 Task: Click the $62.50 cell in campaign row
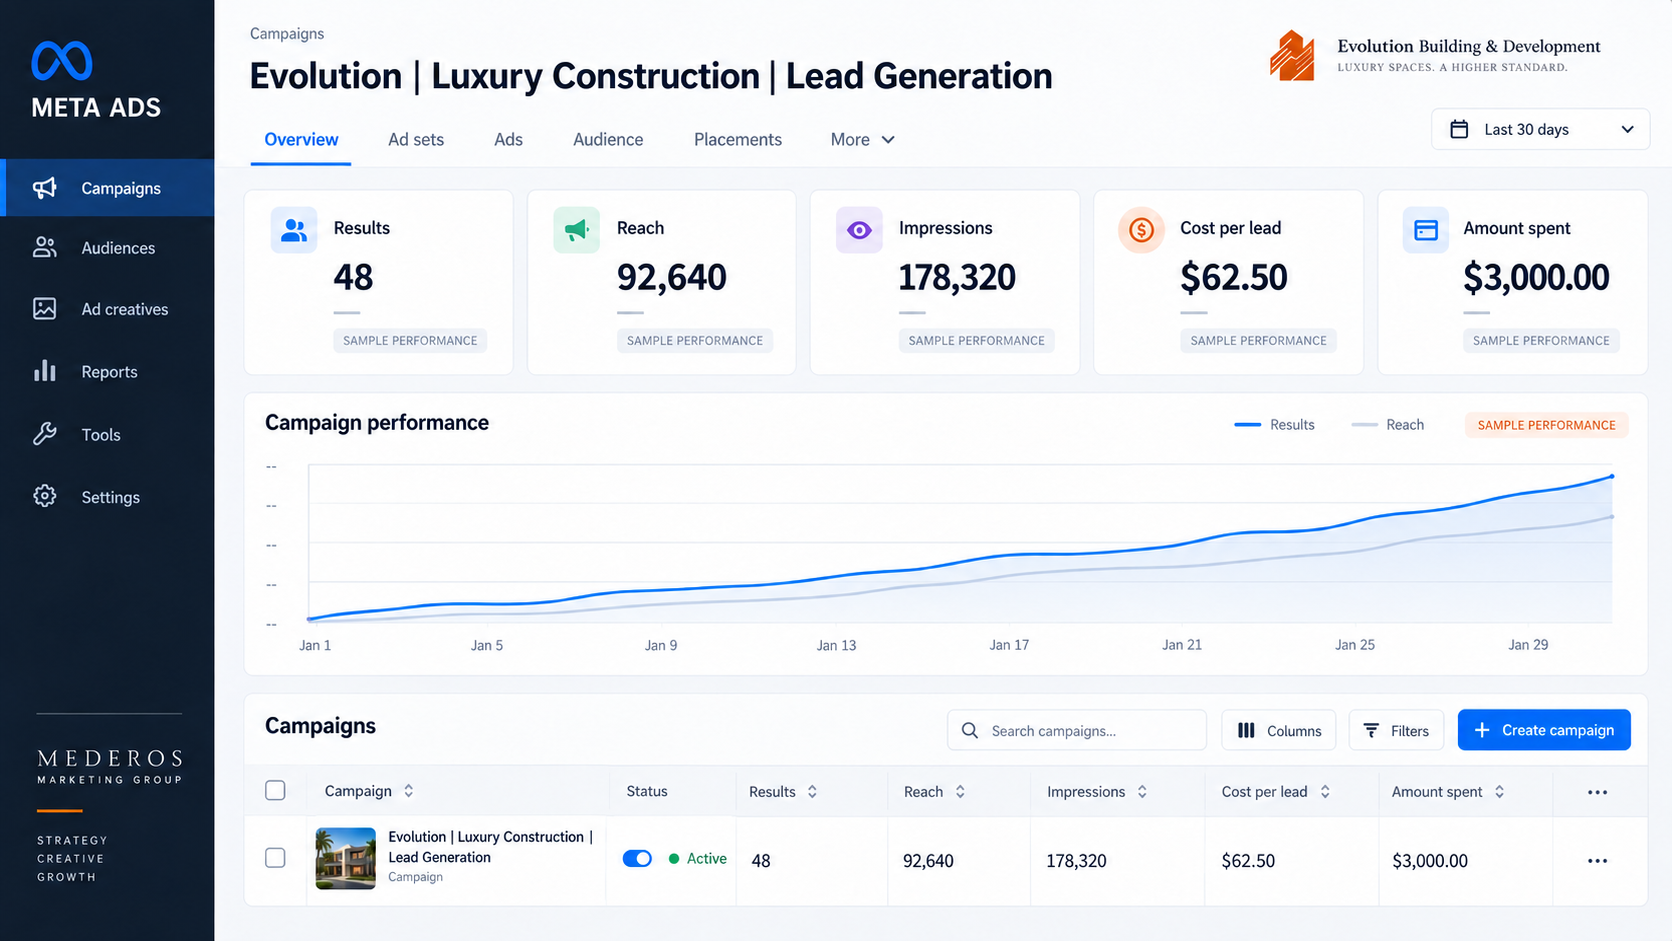(1248, 861)
